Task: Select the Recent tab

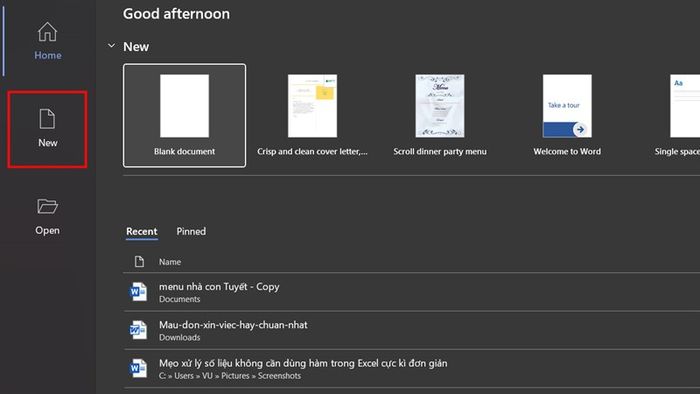Action: [142, 231]
